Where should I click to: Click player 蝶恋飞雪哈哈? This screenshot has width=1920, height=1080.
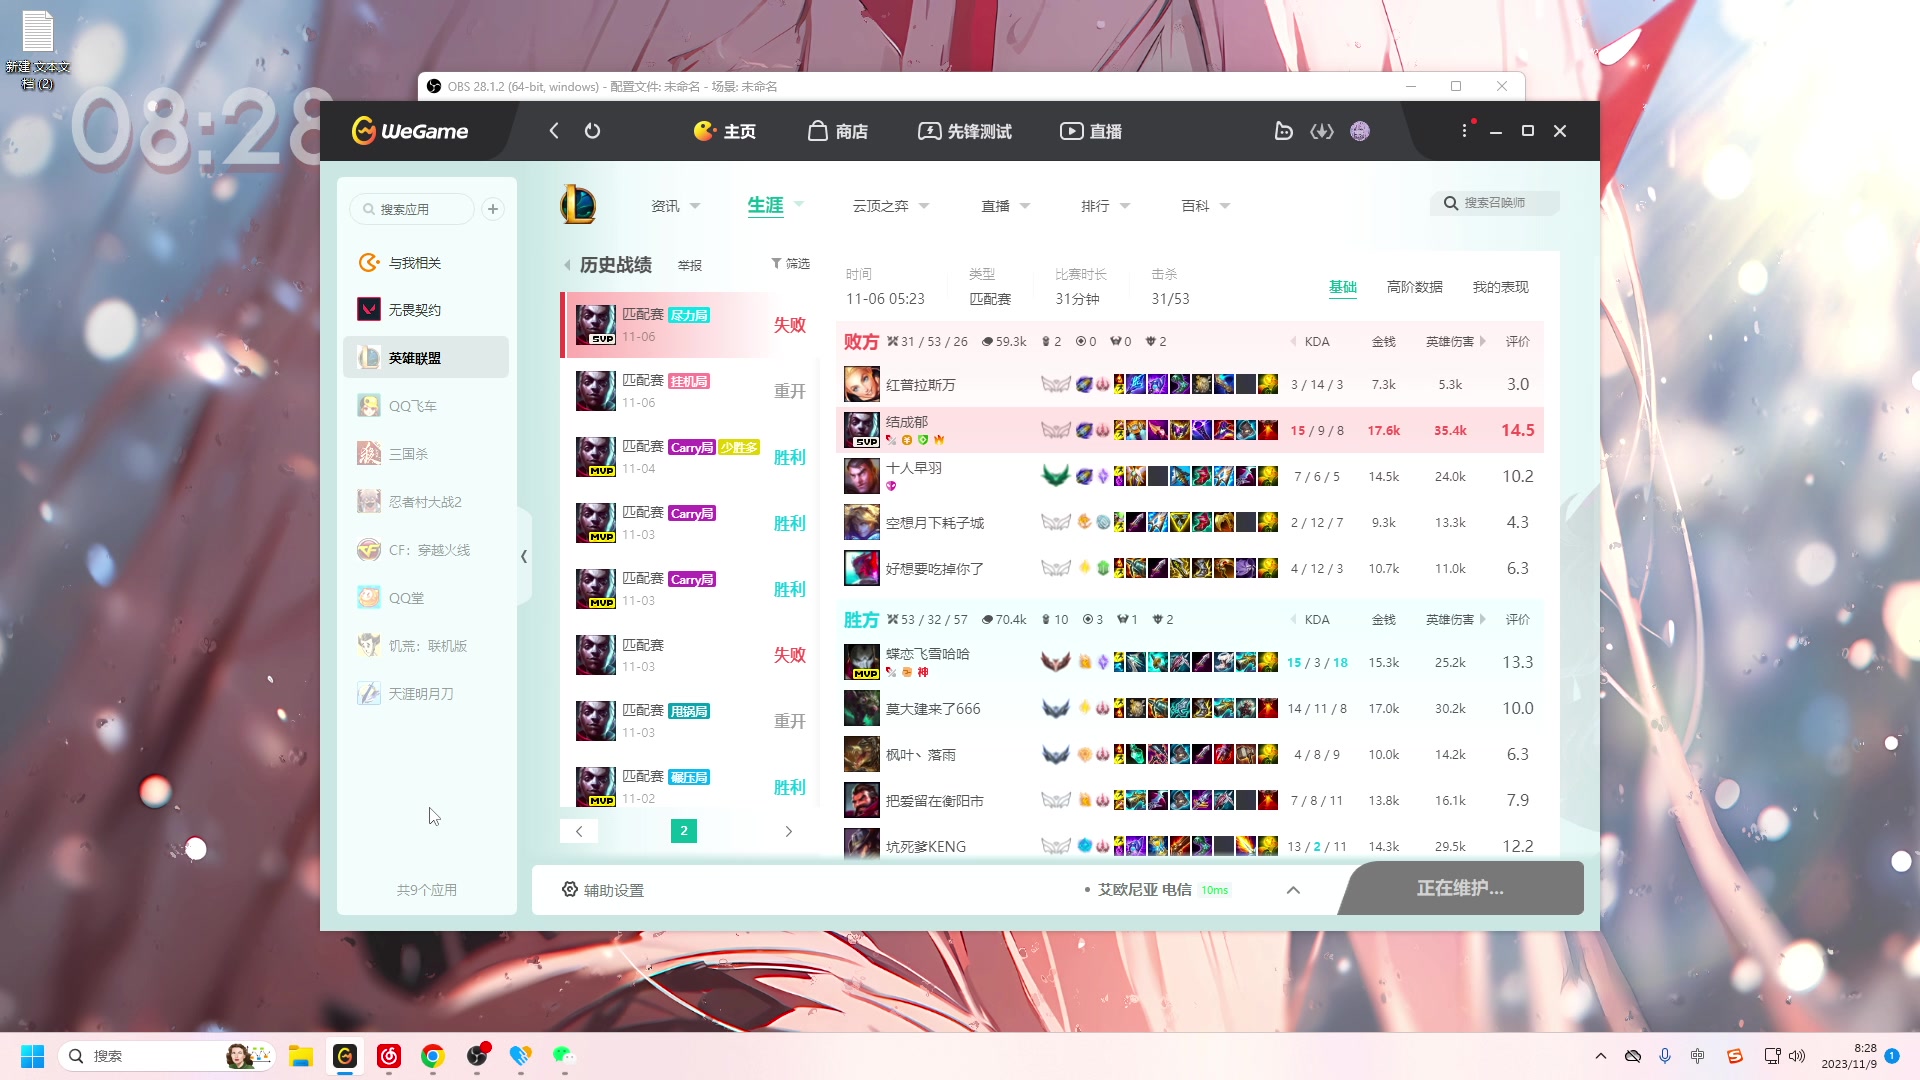point(927,654)
